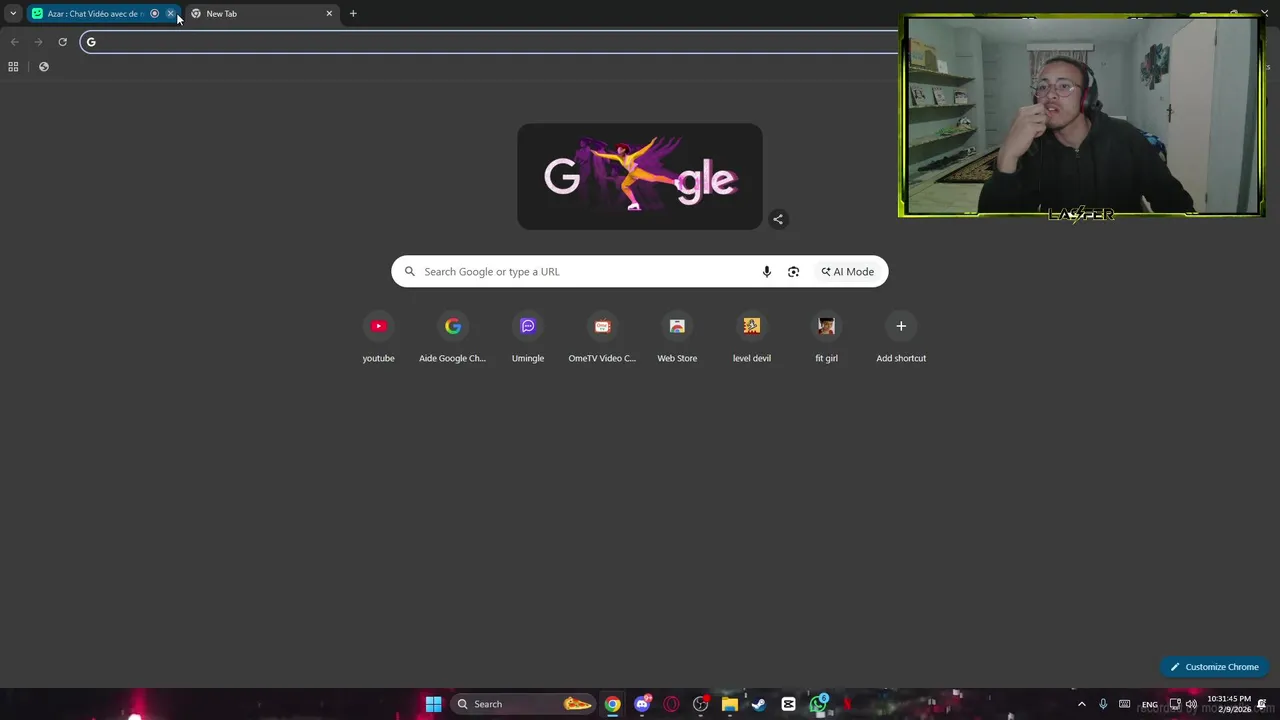Open Opera browser from the taskbar
1280x720 pixels.
pyautogui.click(x=671, y=704)
